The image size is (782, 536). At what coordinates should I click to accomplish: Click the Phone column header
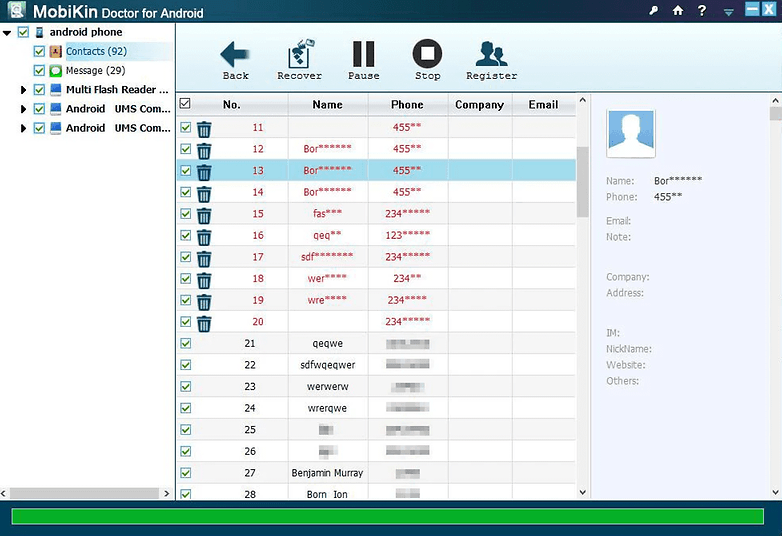pyautogui.click(x=407, y=105)
